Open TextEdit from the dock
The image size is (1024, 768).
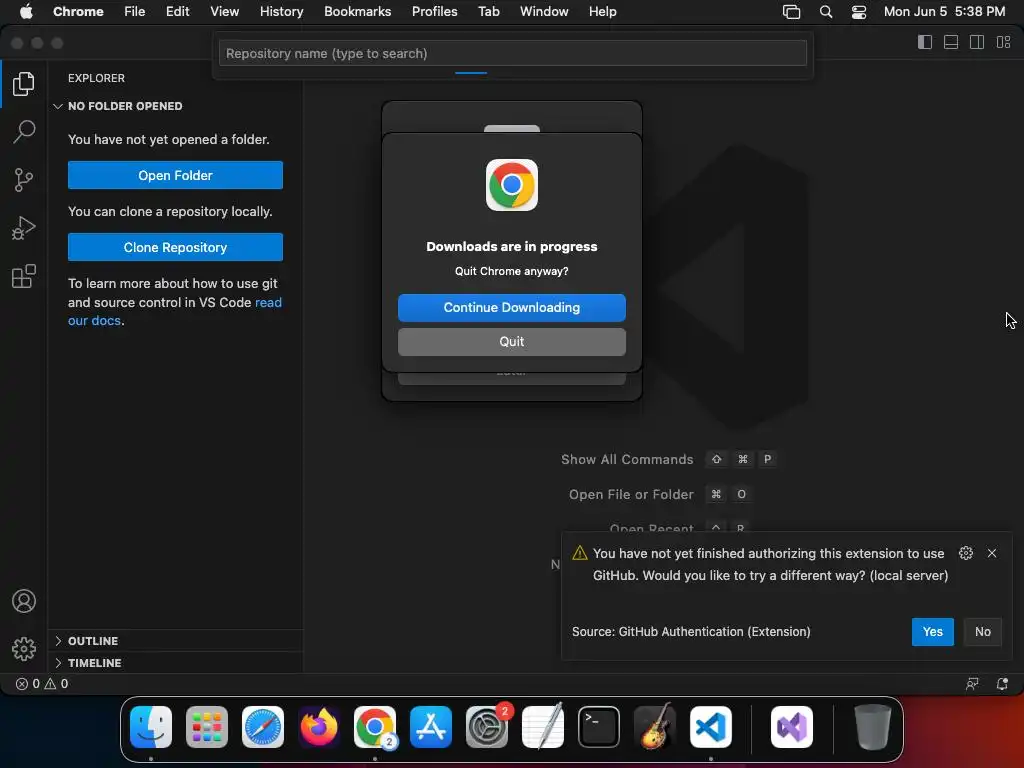click(543, 727)
